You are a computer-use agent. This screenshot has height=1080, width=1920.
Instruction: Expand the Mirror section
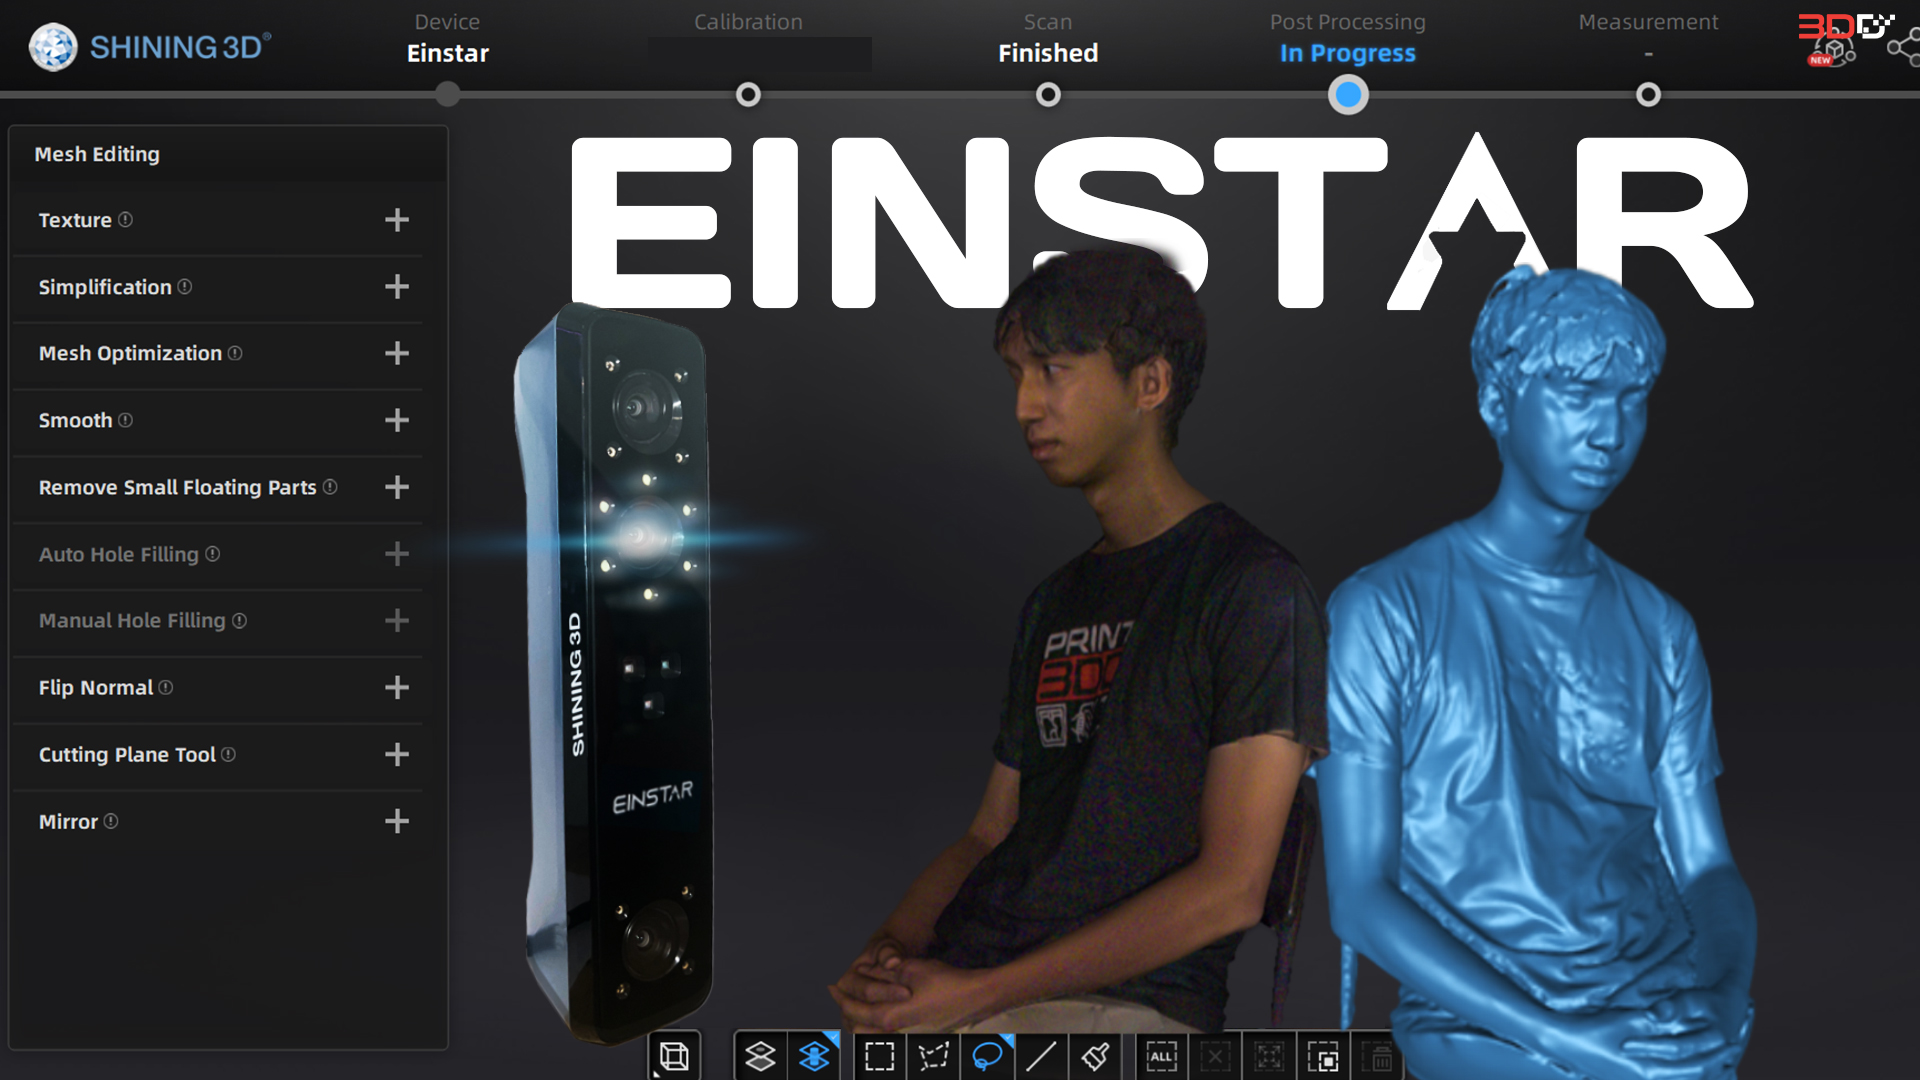(397, 821)
